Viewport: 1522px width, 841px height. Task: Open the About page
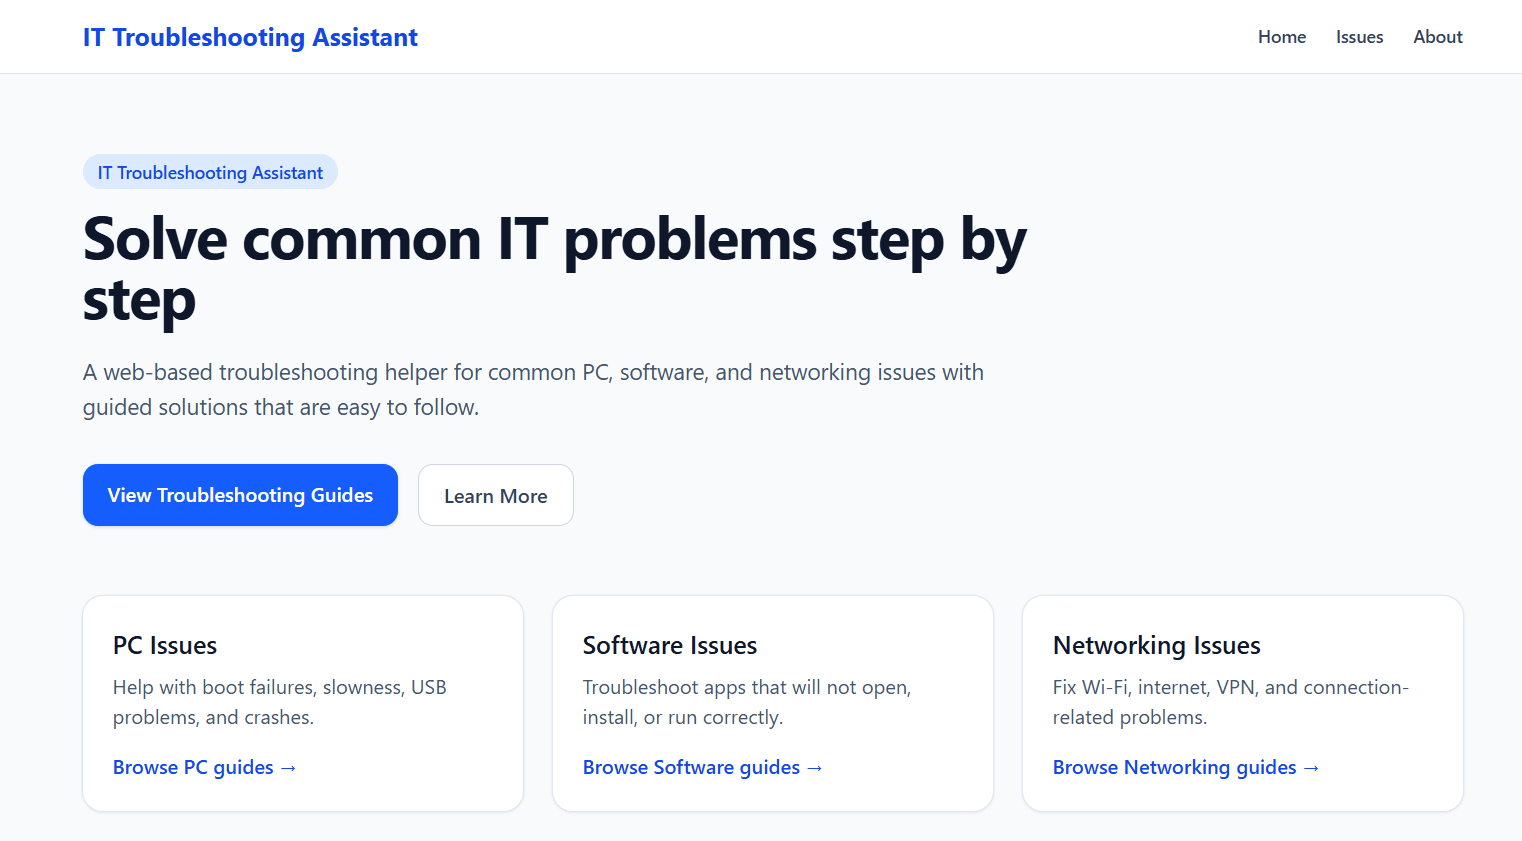tap(1437, 37)
